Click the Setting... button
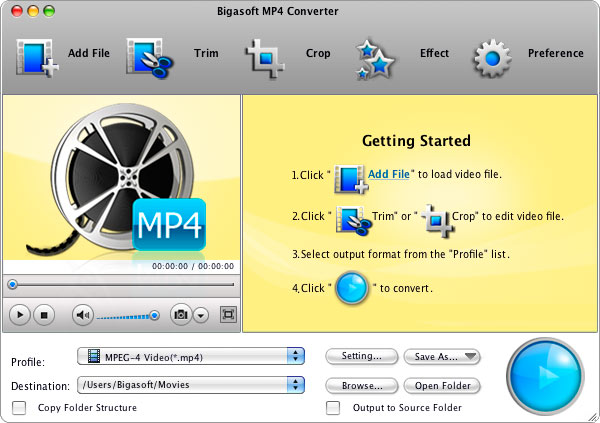This screenshot has width=600, height=423. pos(361,356)
